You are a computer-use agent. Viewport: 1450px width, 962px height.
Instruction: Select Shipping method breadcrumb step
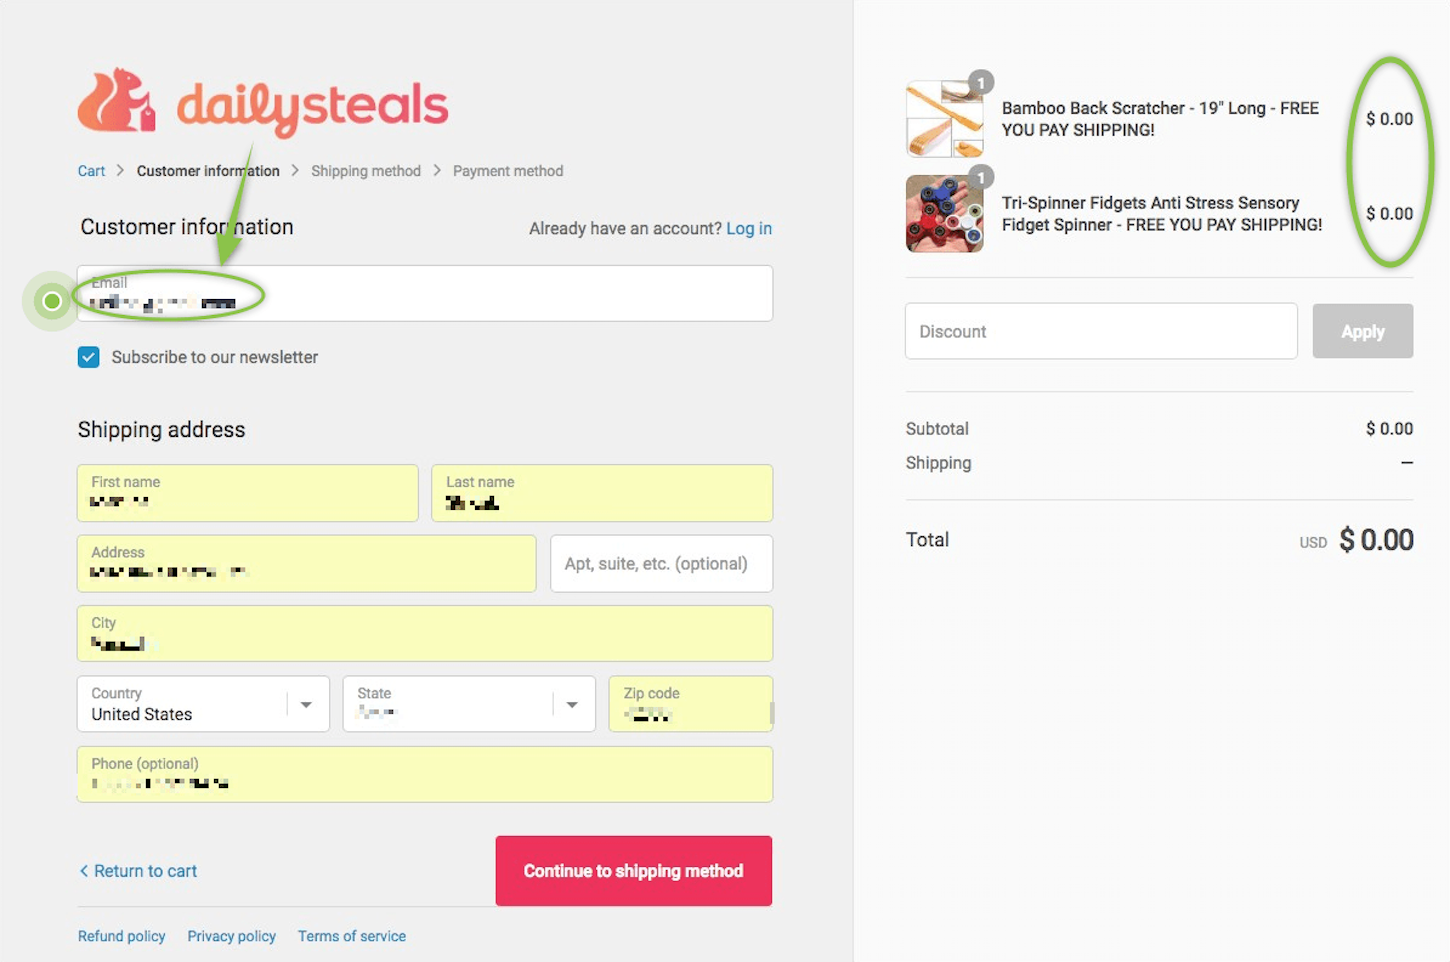[366, 171]
